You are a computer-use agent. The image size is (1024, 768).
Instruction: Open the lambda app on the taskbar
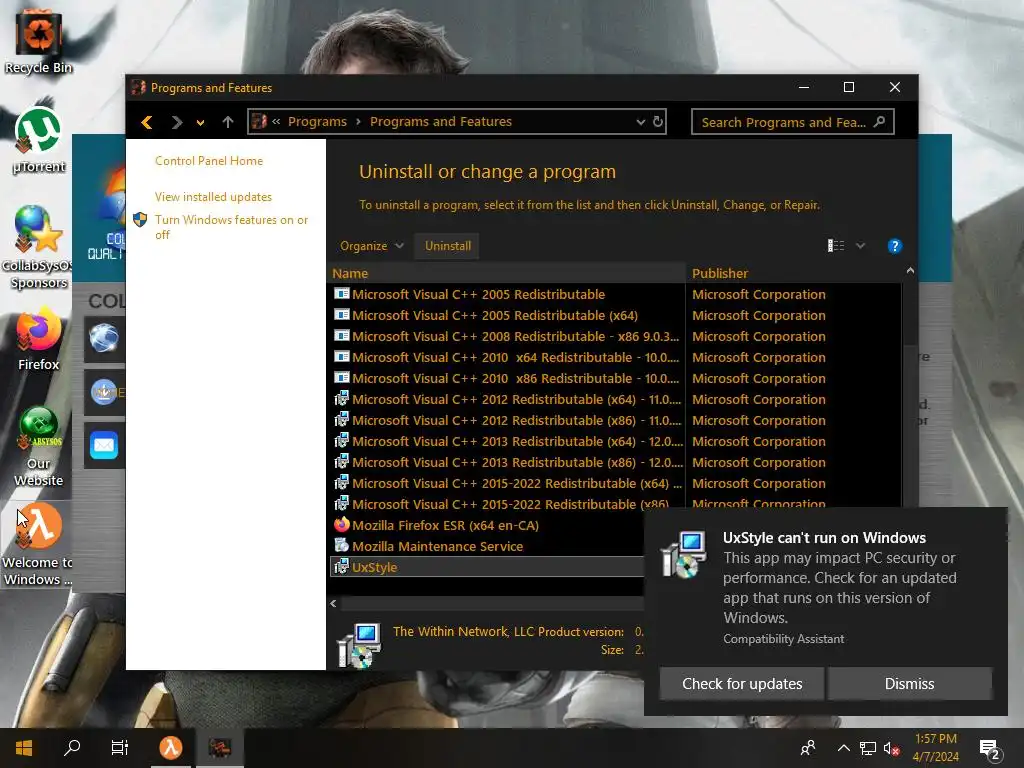click(x=170, y=748)
